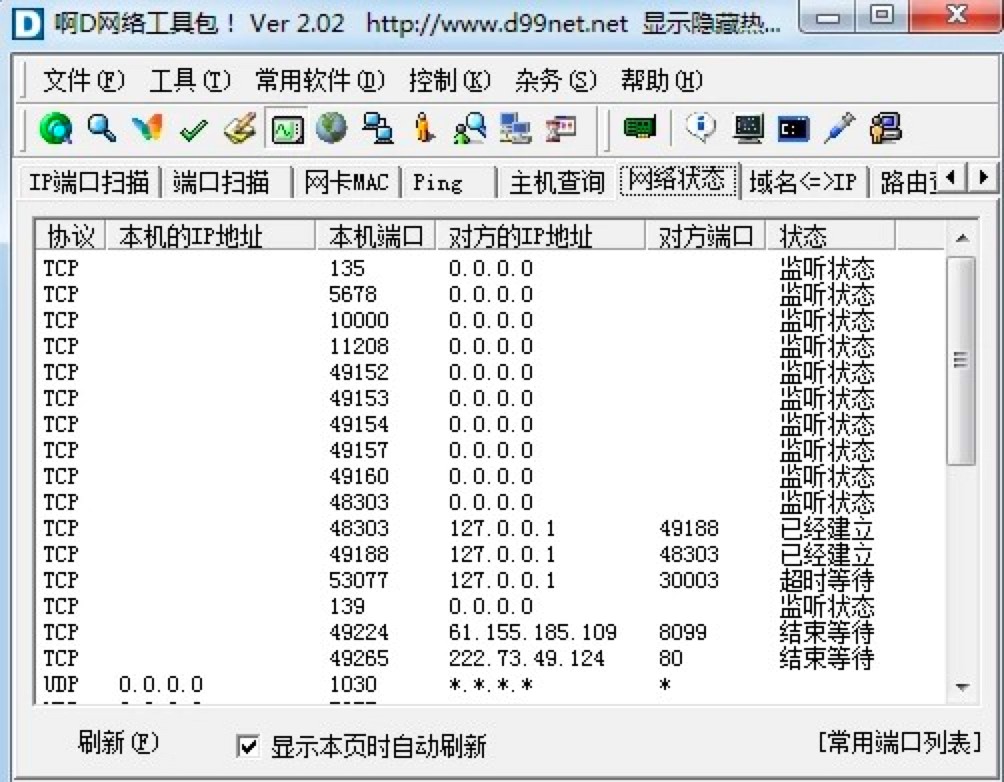This screenshot has height=782, width=1004.
Task: Sort by the 本机端口 column header
Action: coord(376,236)
